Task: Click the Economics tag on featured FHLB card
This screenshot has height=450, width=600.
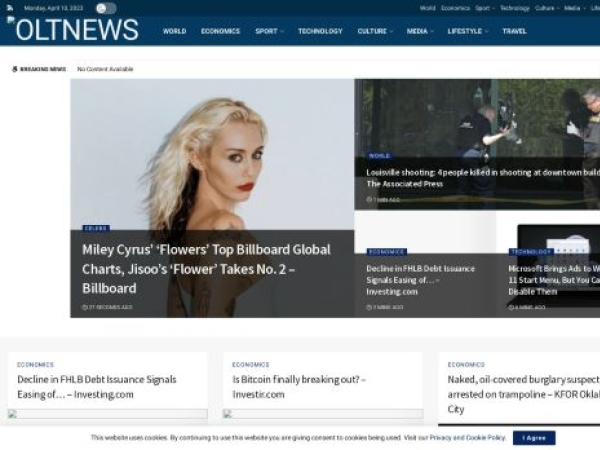Action: 386,252
